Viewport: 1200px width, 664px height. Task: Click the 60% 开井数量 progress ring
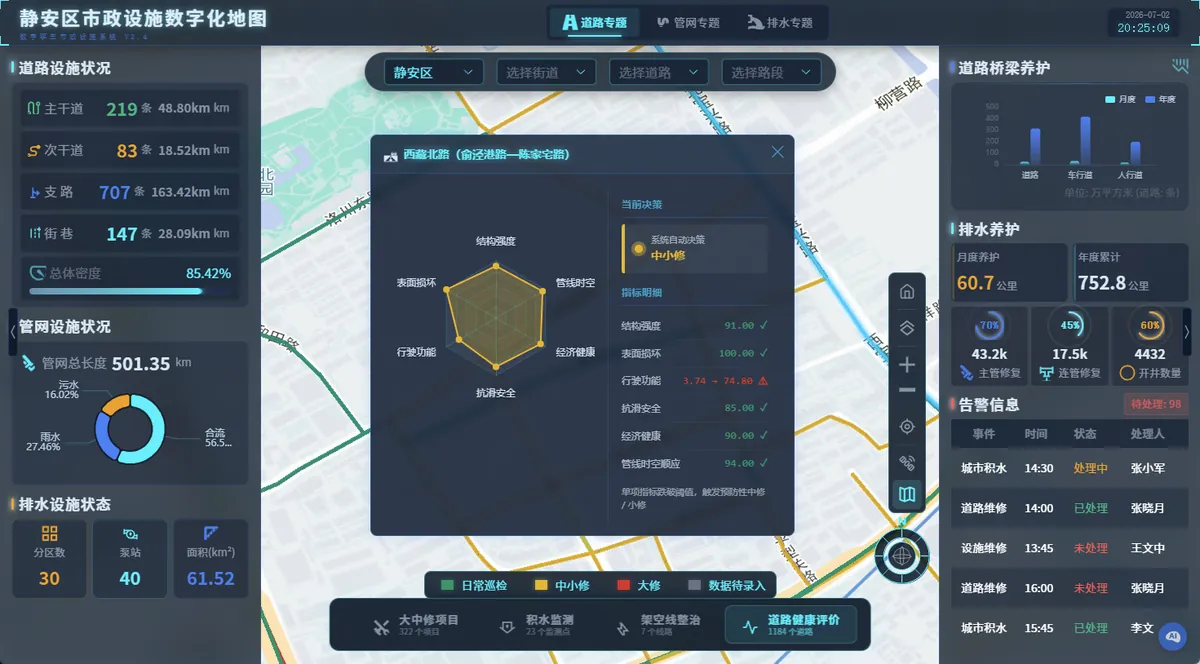point(1150,326)
